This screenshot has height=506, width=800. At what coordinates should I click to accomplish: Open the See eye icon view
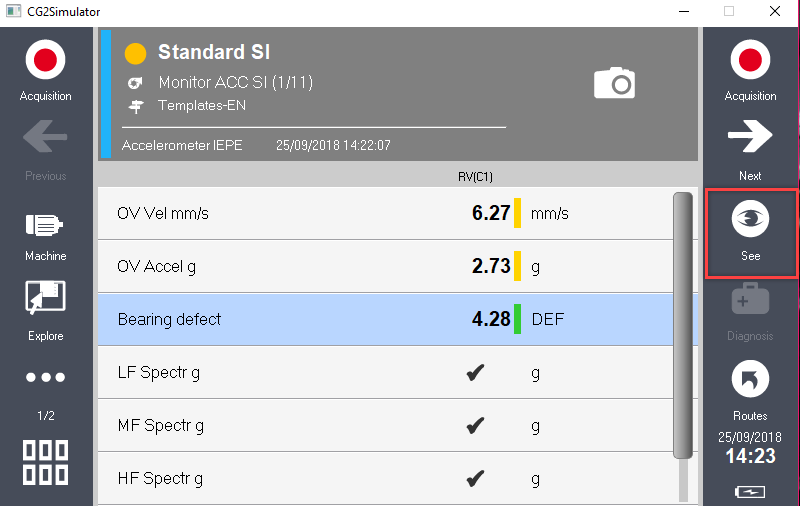750,219
